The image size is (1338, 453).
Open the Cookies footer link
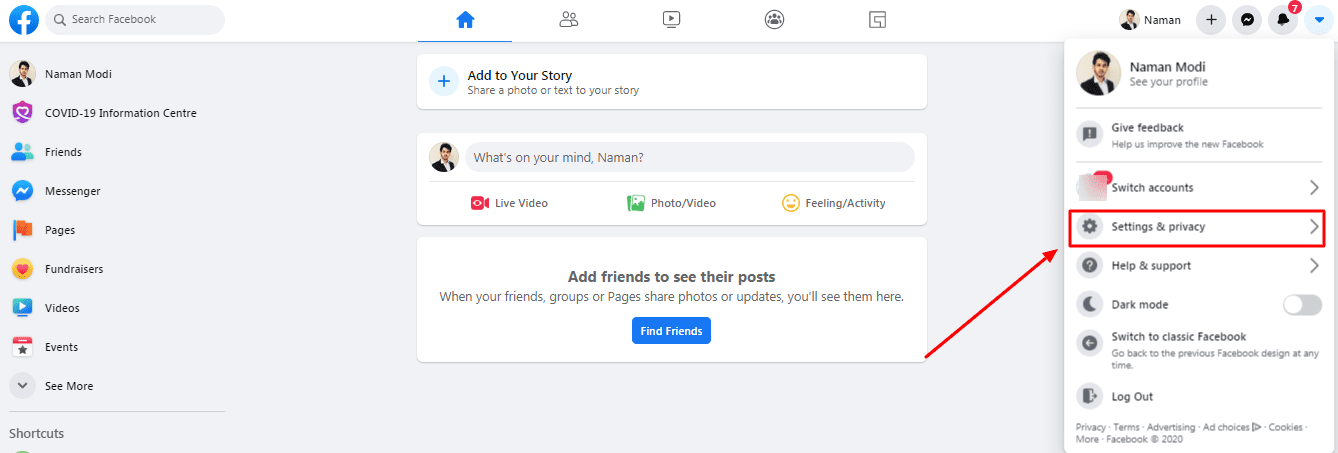[x=1285, y=427]
